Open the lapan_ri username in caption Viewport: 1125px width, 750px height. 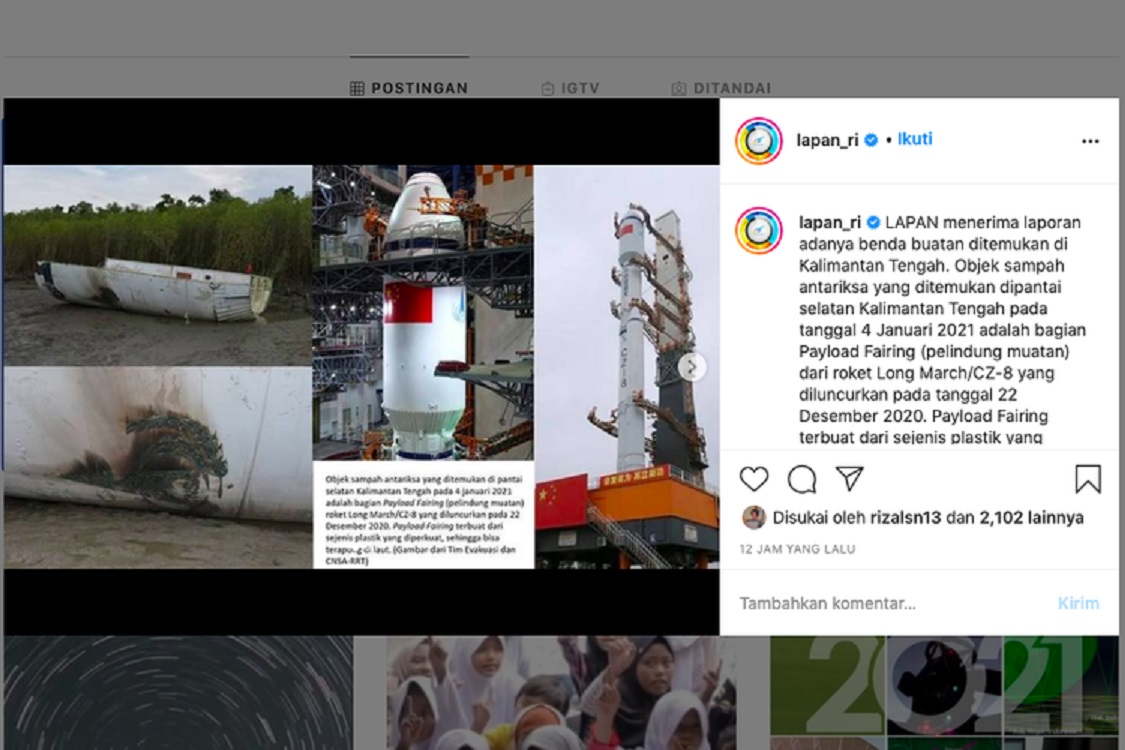(x=828, y=222)
